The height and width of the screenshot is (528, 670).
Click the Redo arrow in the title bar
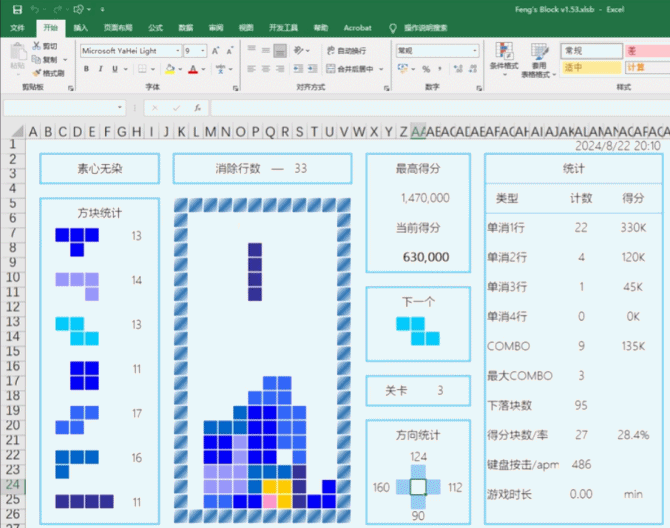click(x=58, y=9)
